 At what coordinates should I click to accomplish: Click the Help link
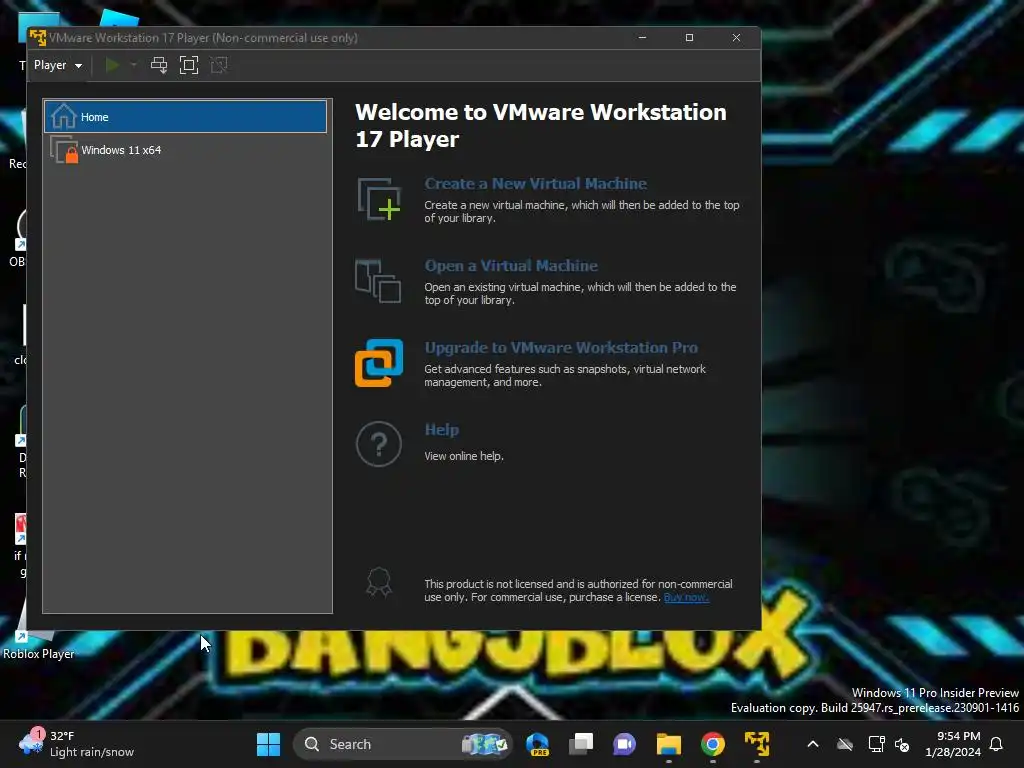point(441,430)
